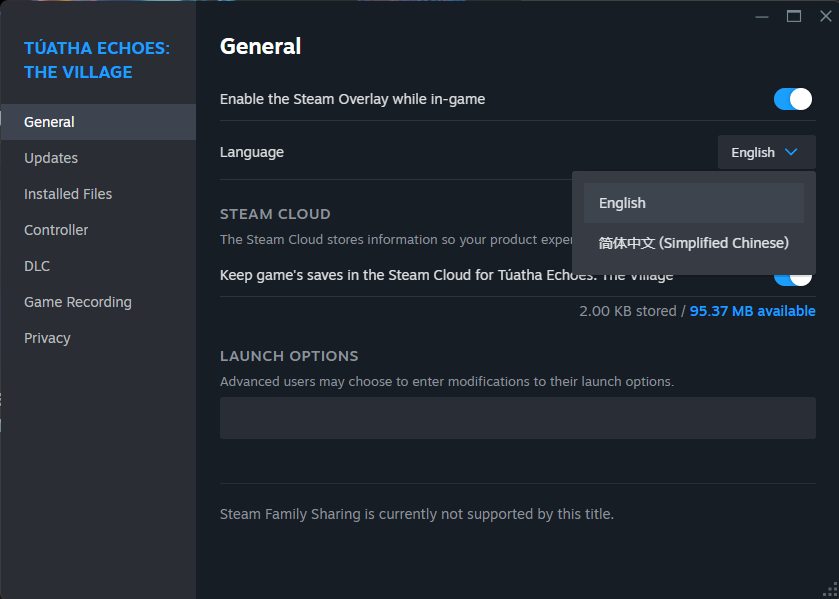Image resolution: width=839 pixels, height=599 pixels.
Task: Open the General settings tab
Action: (x=50, y=122)
